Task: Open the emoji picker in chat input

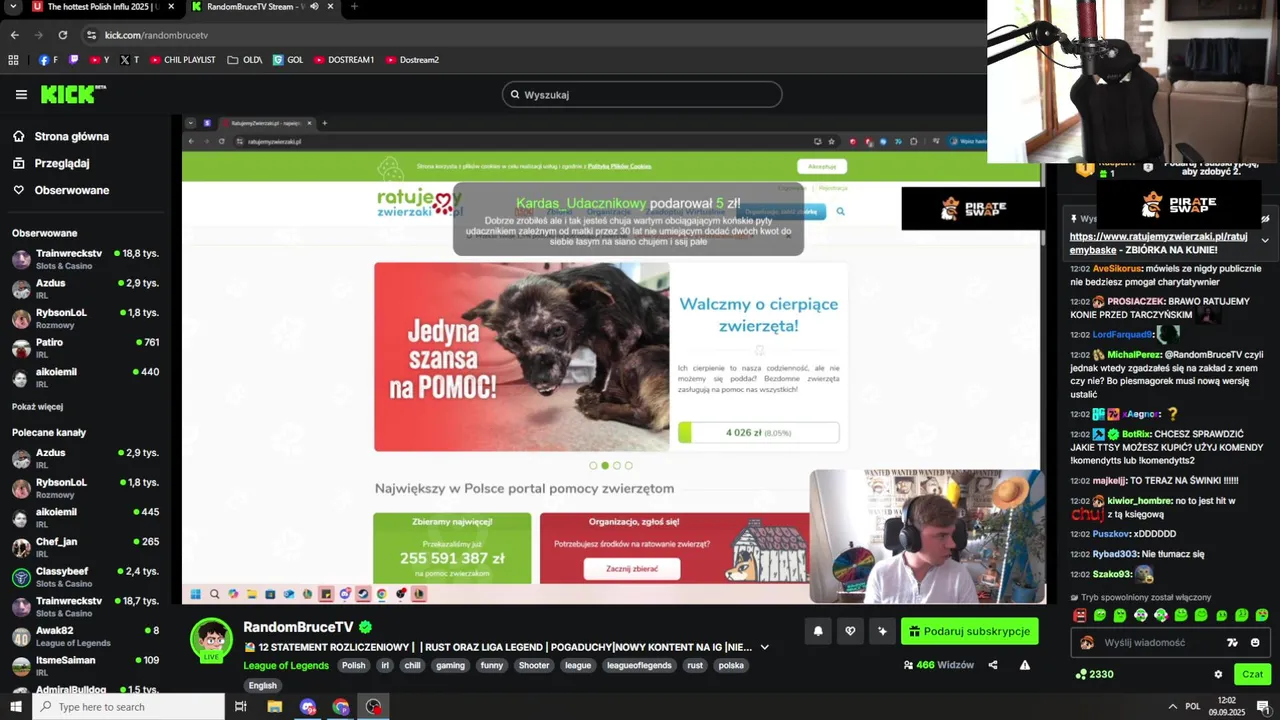Action: 1255,643
